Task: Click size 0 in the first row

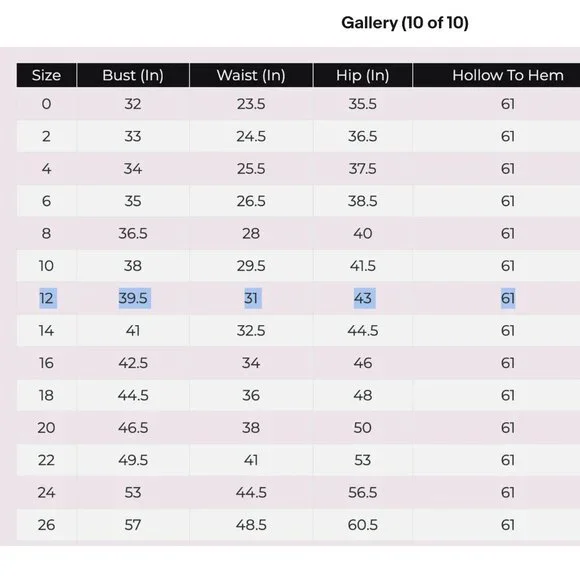Action: (x=46, y=104)
